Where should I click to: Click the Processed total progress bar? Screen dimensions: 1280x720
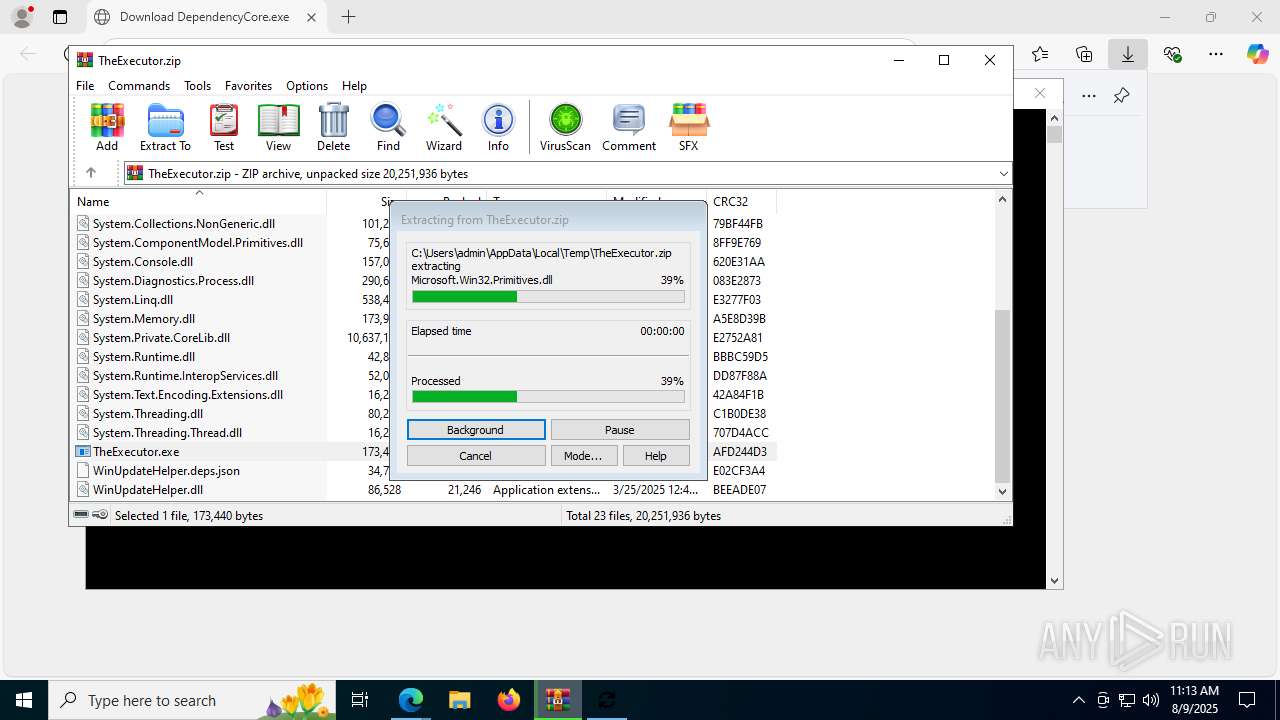(x=548, y=397)
